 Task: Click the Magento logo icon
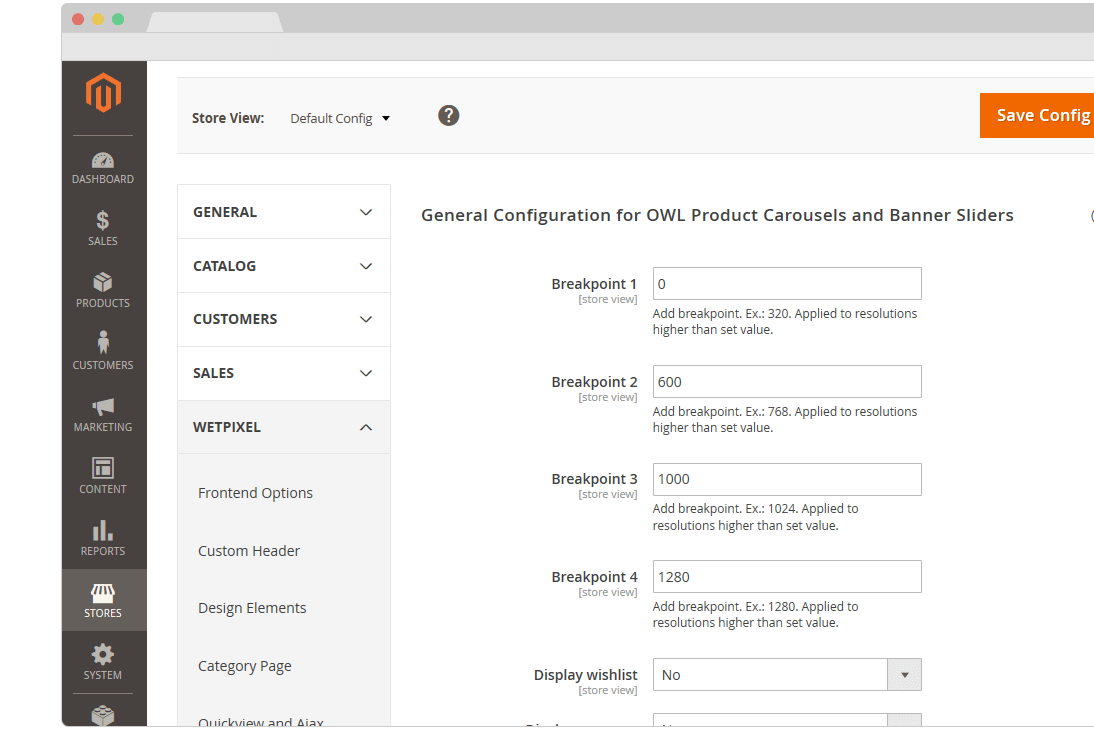103,93
